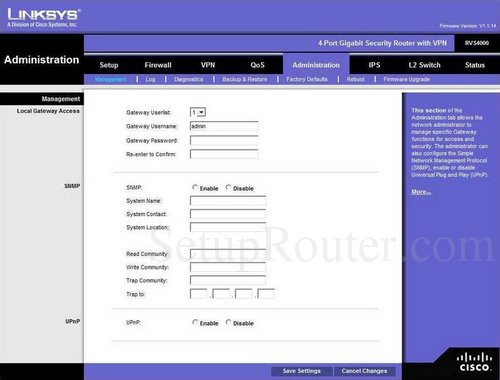Screen dimensions: 500x380
Task: Click Save Settings button
Action: [x=302, y=371]
